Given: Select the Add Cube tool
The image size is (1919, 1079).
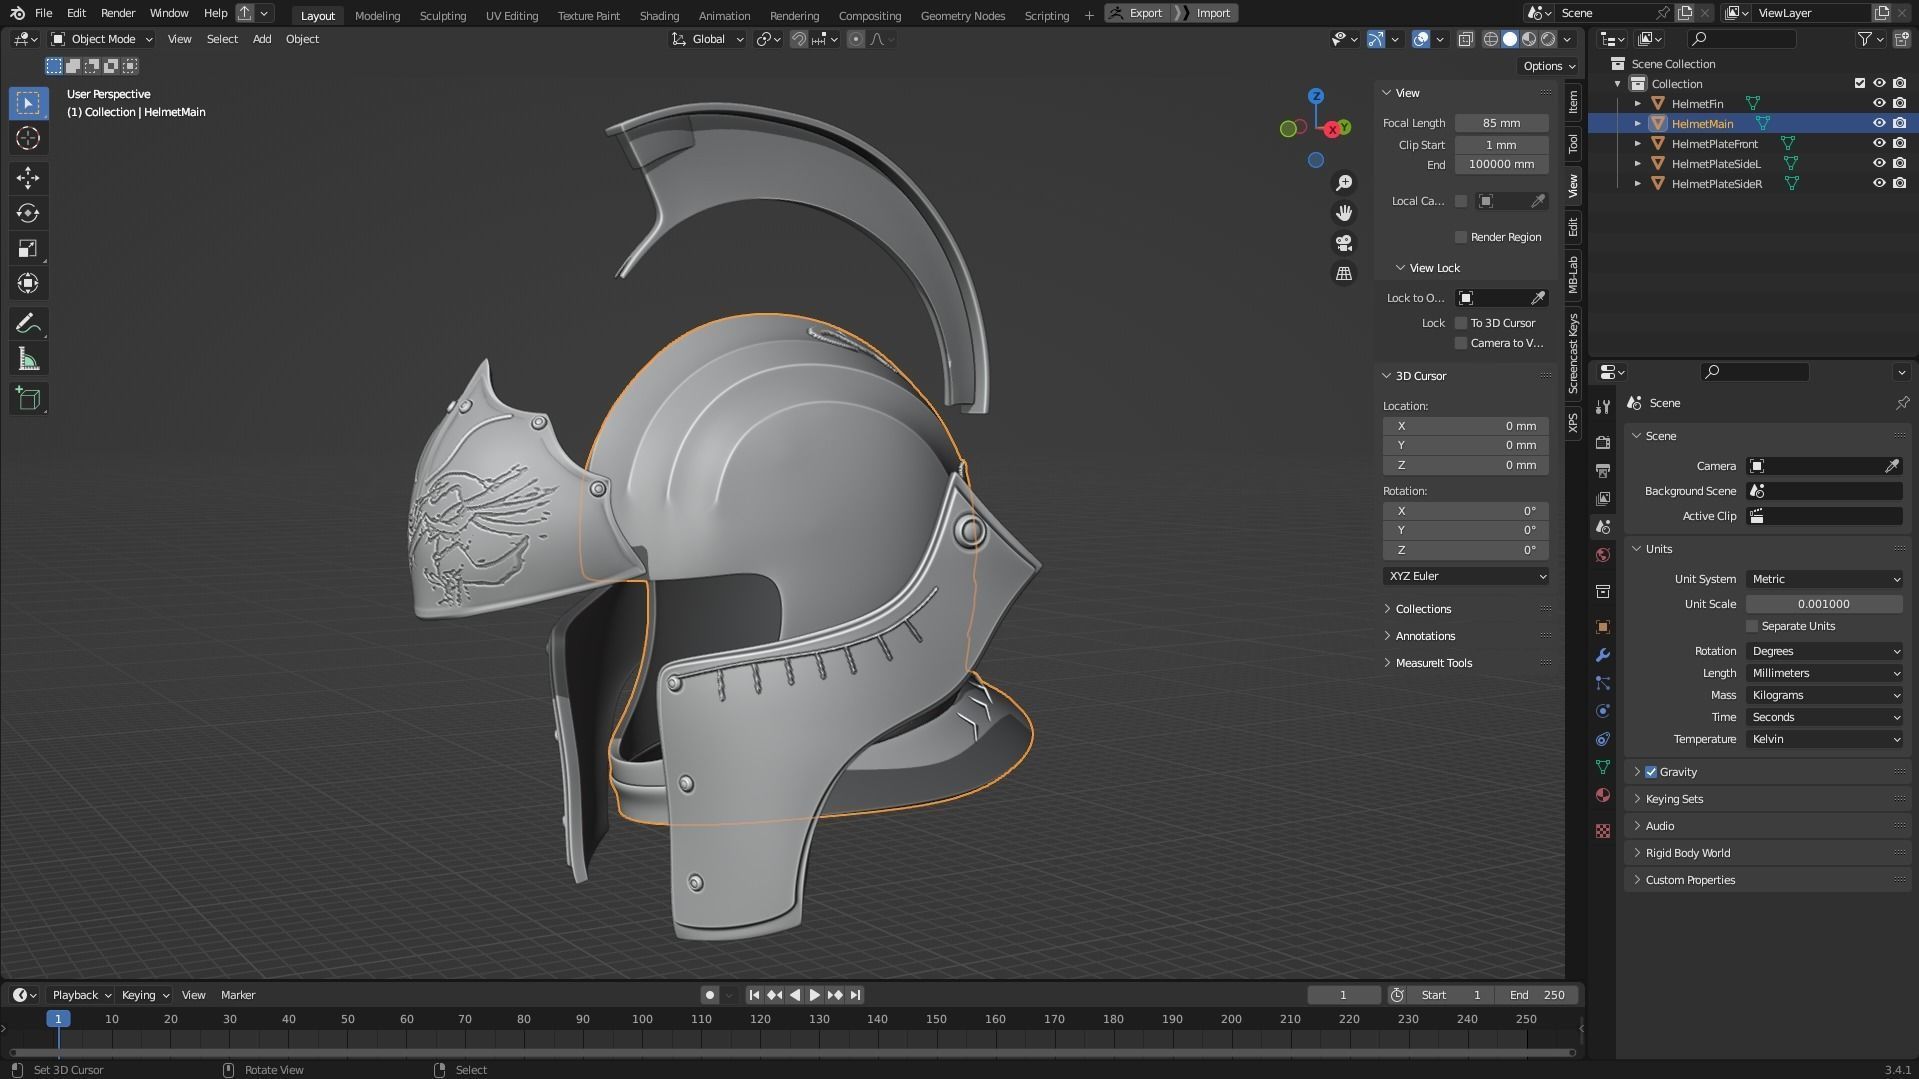Looking at the screenshot, I should 28,399.
